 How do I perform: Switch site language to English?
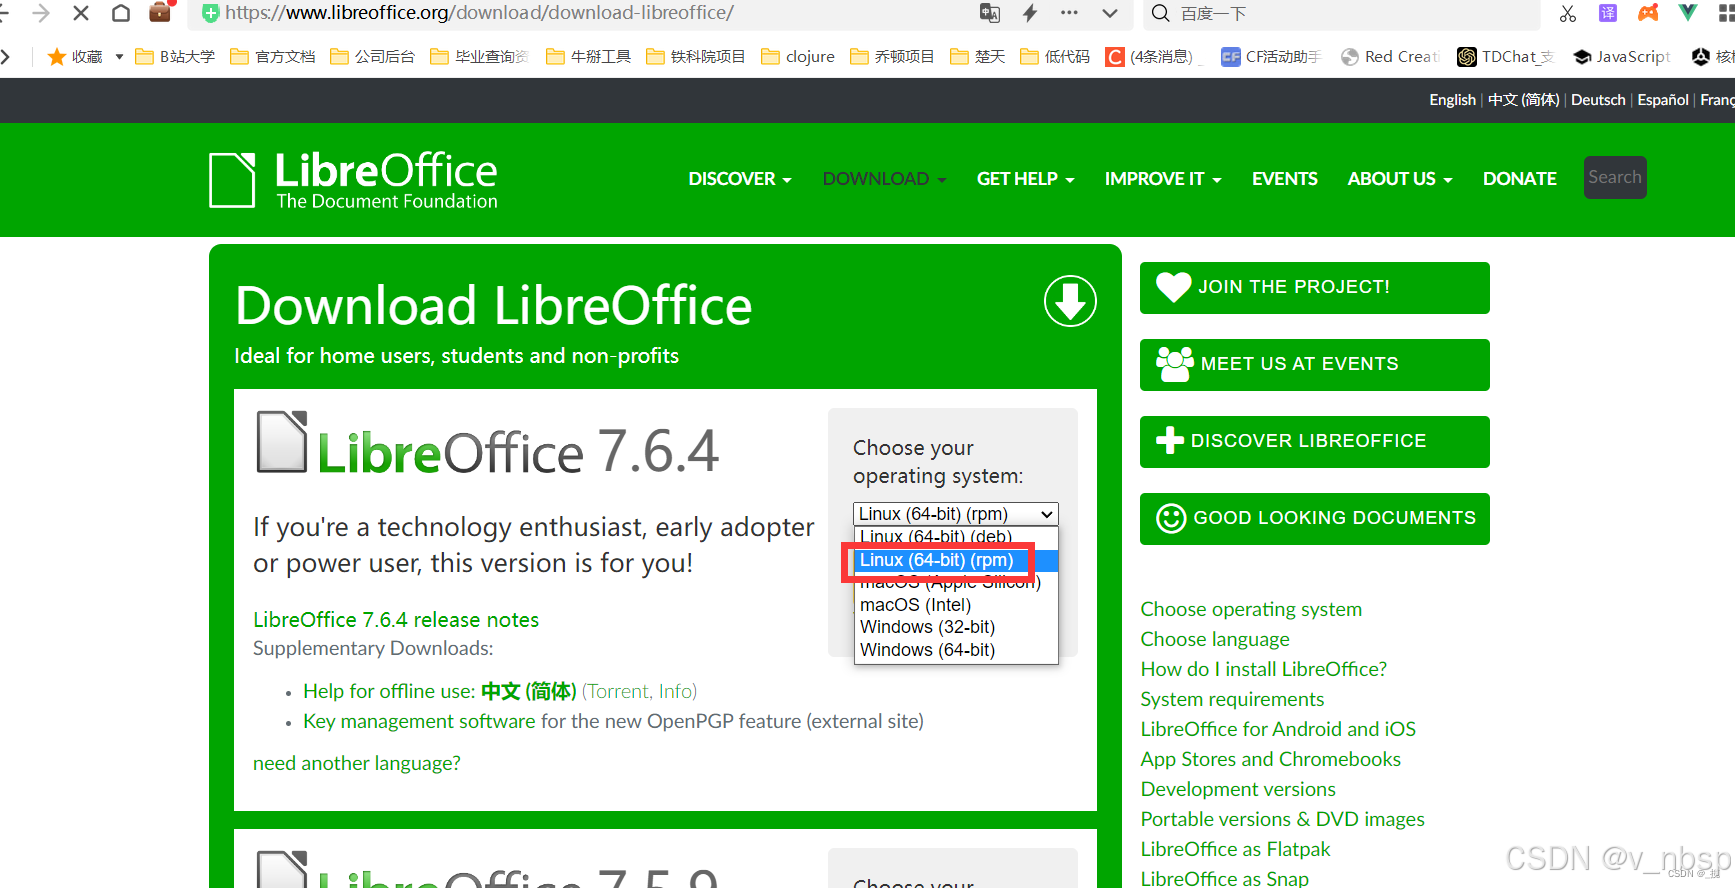(1452, 99)
